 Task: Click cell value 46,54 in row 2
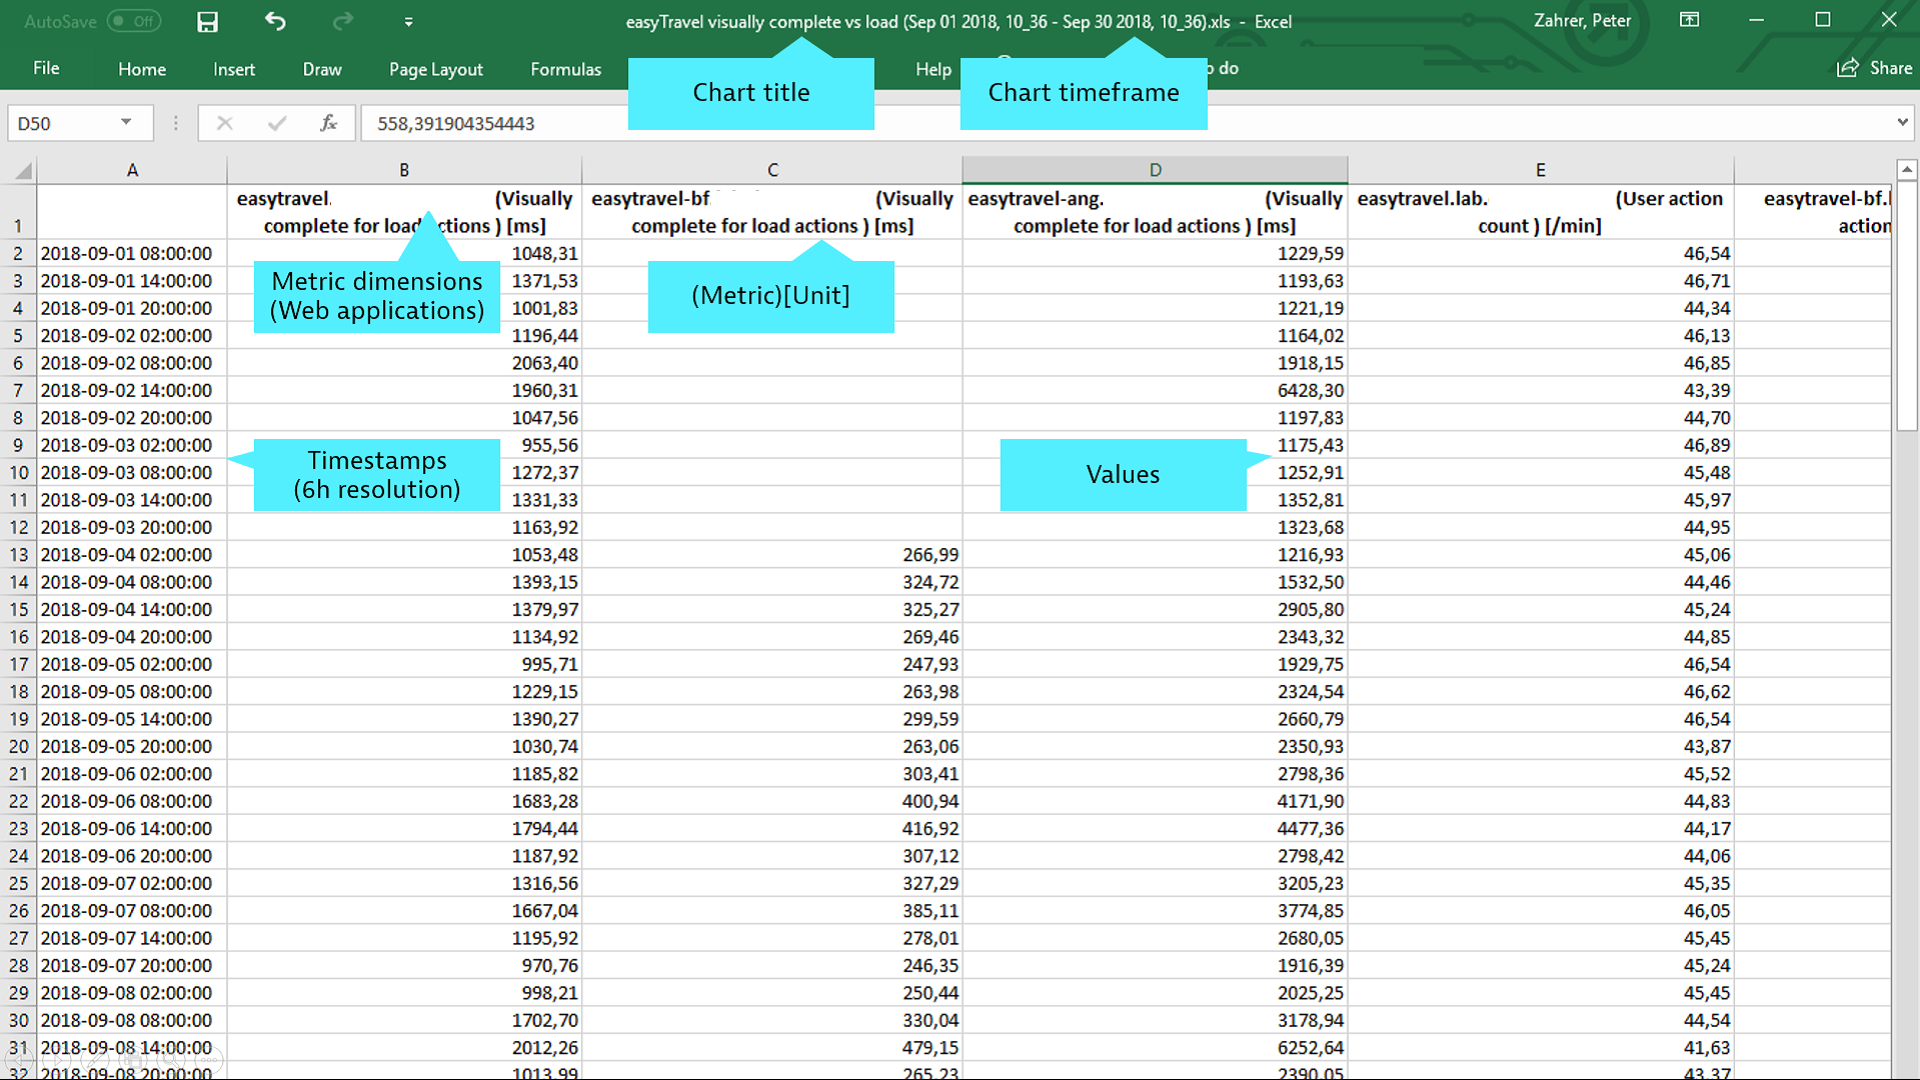tap(1540, 254)
